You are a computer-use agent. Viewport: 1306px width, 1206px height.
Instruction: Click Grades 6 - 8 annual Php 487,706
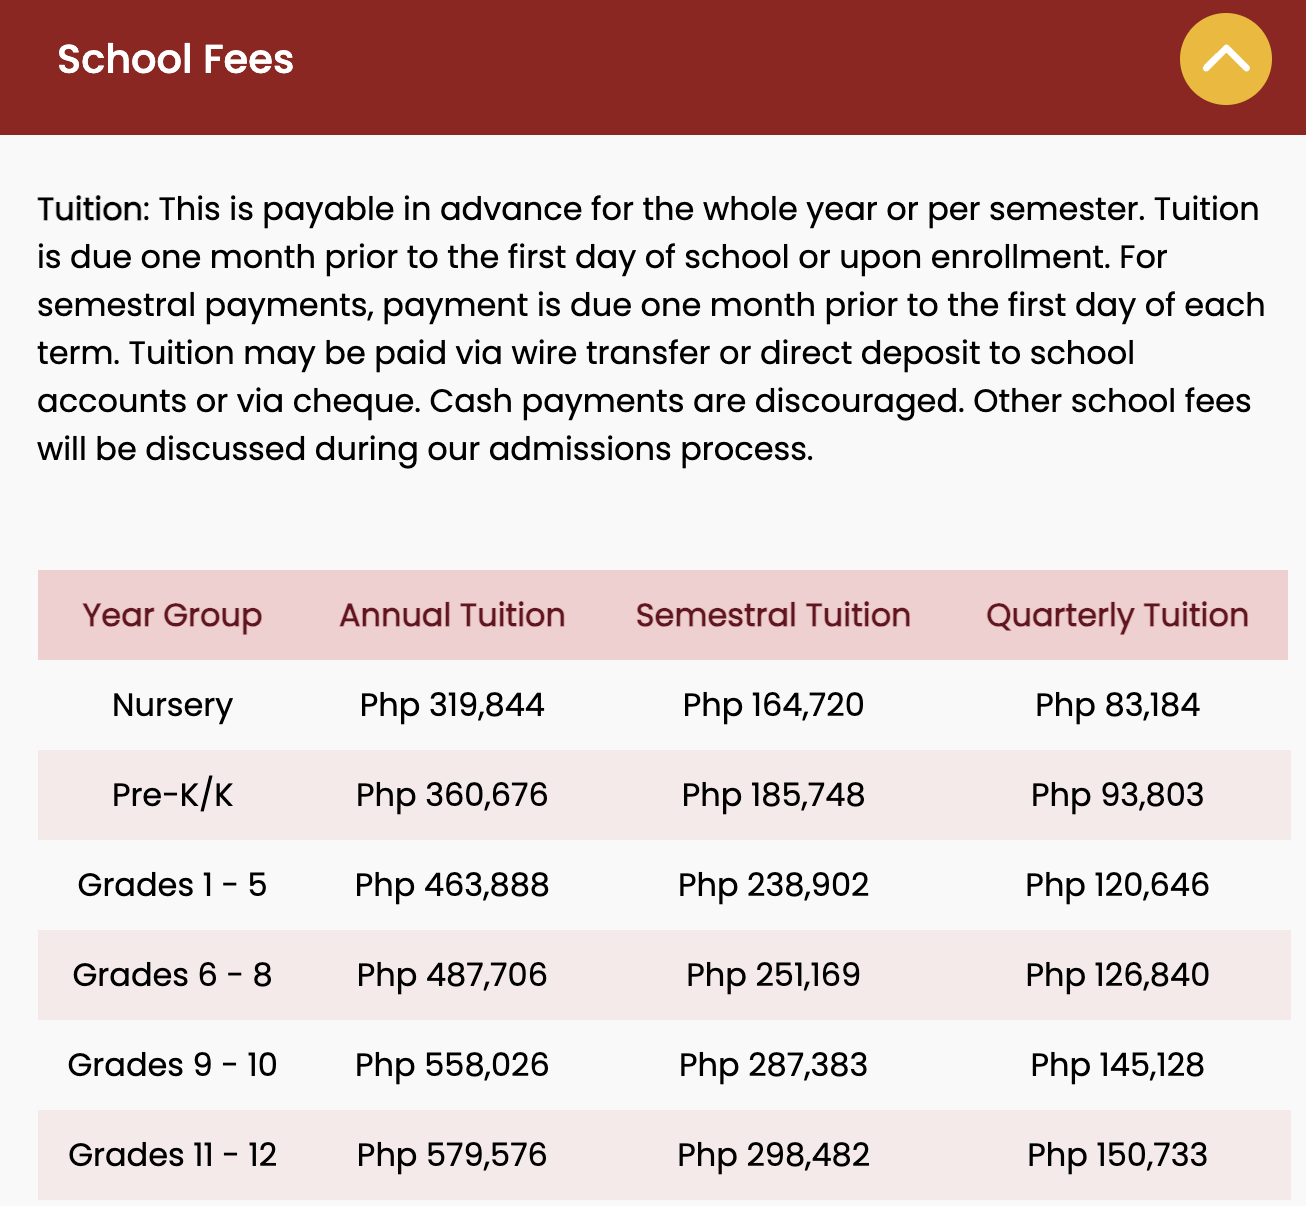point(452,975)
